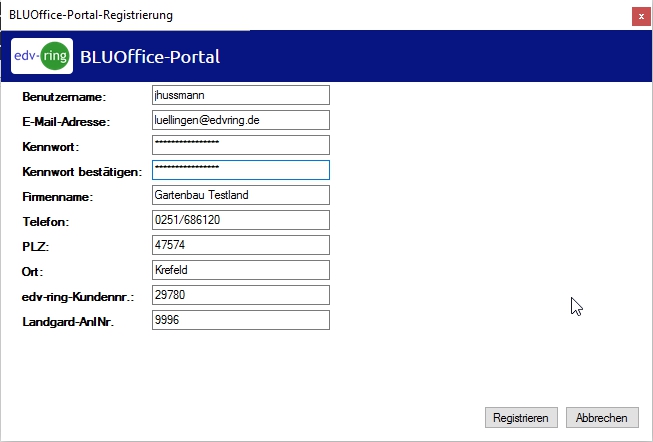653x442 pixels.
Task: Click the window title bar text
Action: (x=90, y=15)
